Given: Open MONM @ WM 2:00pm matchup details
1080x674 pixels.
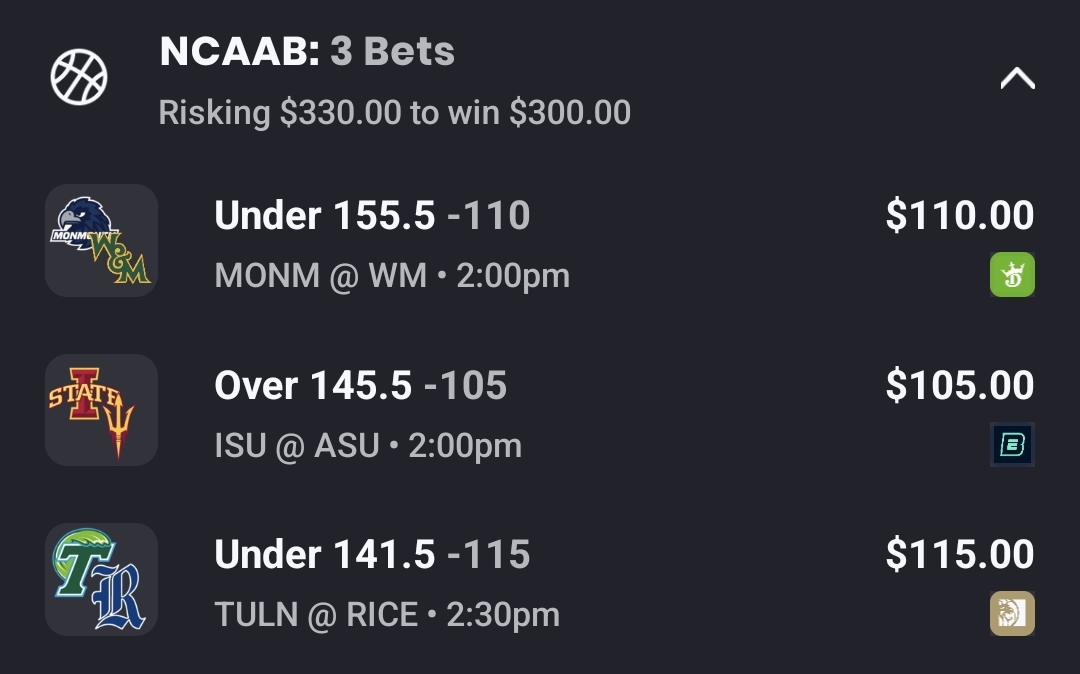Looking at the screenshot, I should (392, 276).
